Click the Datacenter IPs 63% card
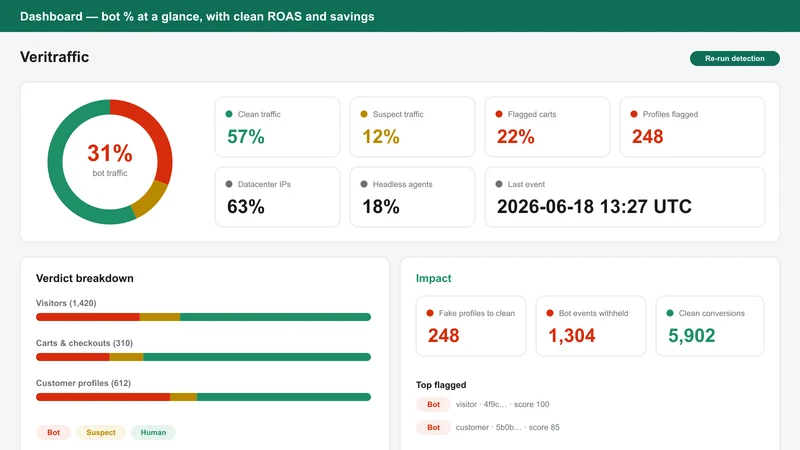This screenshot has width=800, height=450. tap(277, 197)
